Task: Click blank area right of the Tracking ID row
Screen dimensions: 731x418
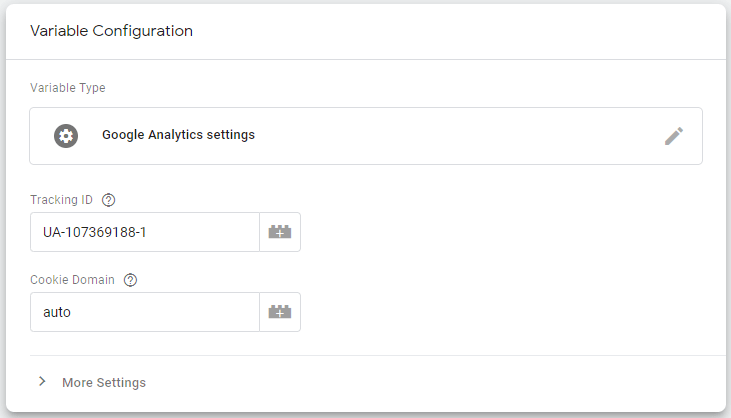Action: point(500,232)
